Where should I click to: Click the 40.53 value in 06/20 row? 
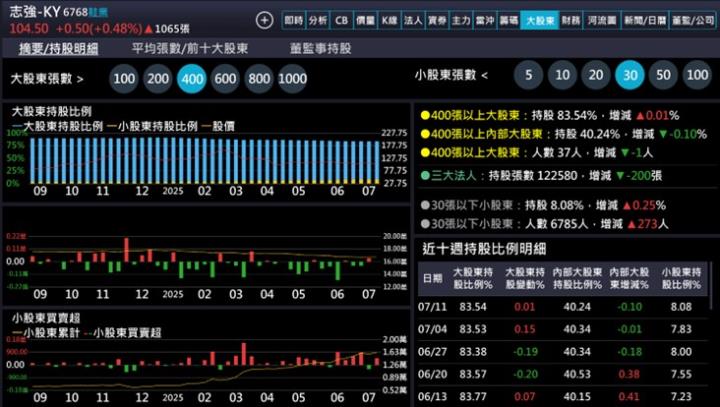(x=577, y=374)
